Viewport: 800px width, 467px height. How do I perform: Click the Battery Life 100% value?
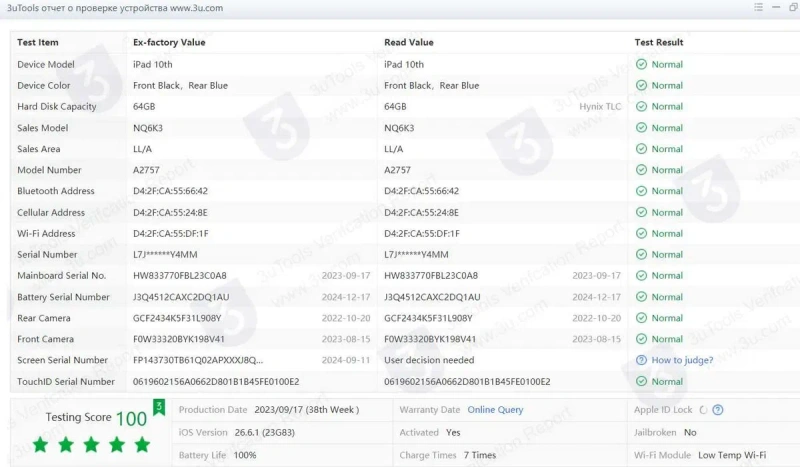[x=245, y=455]
